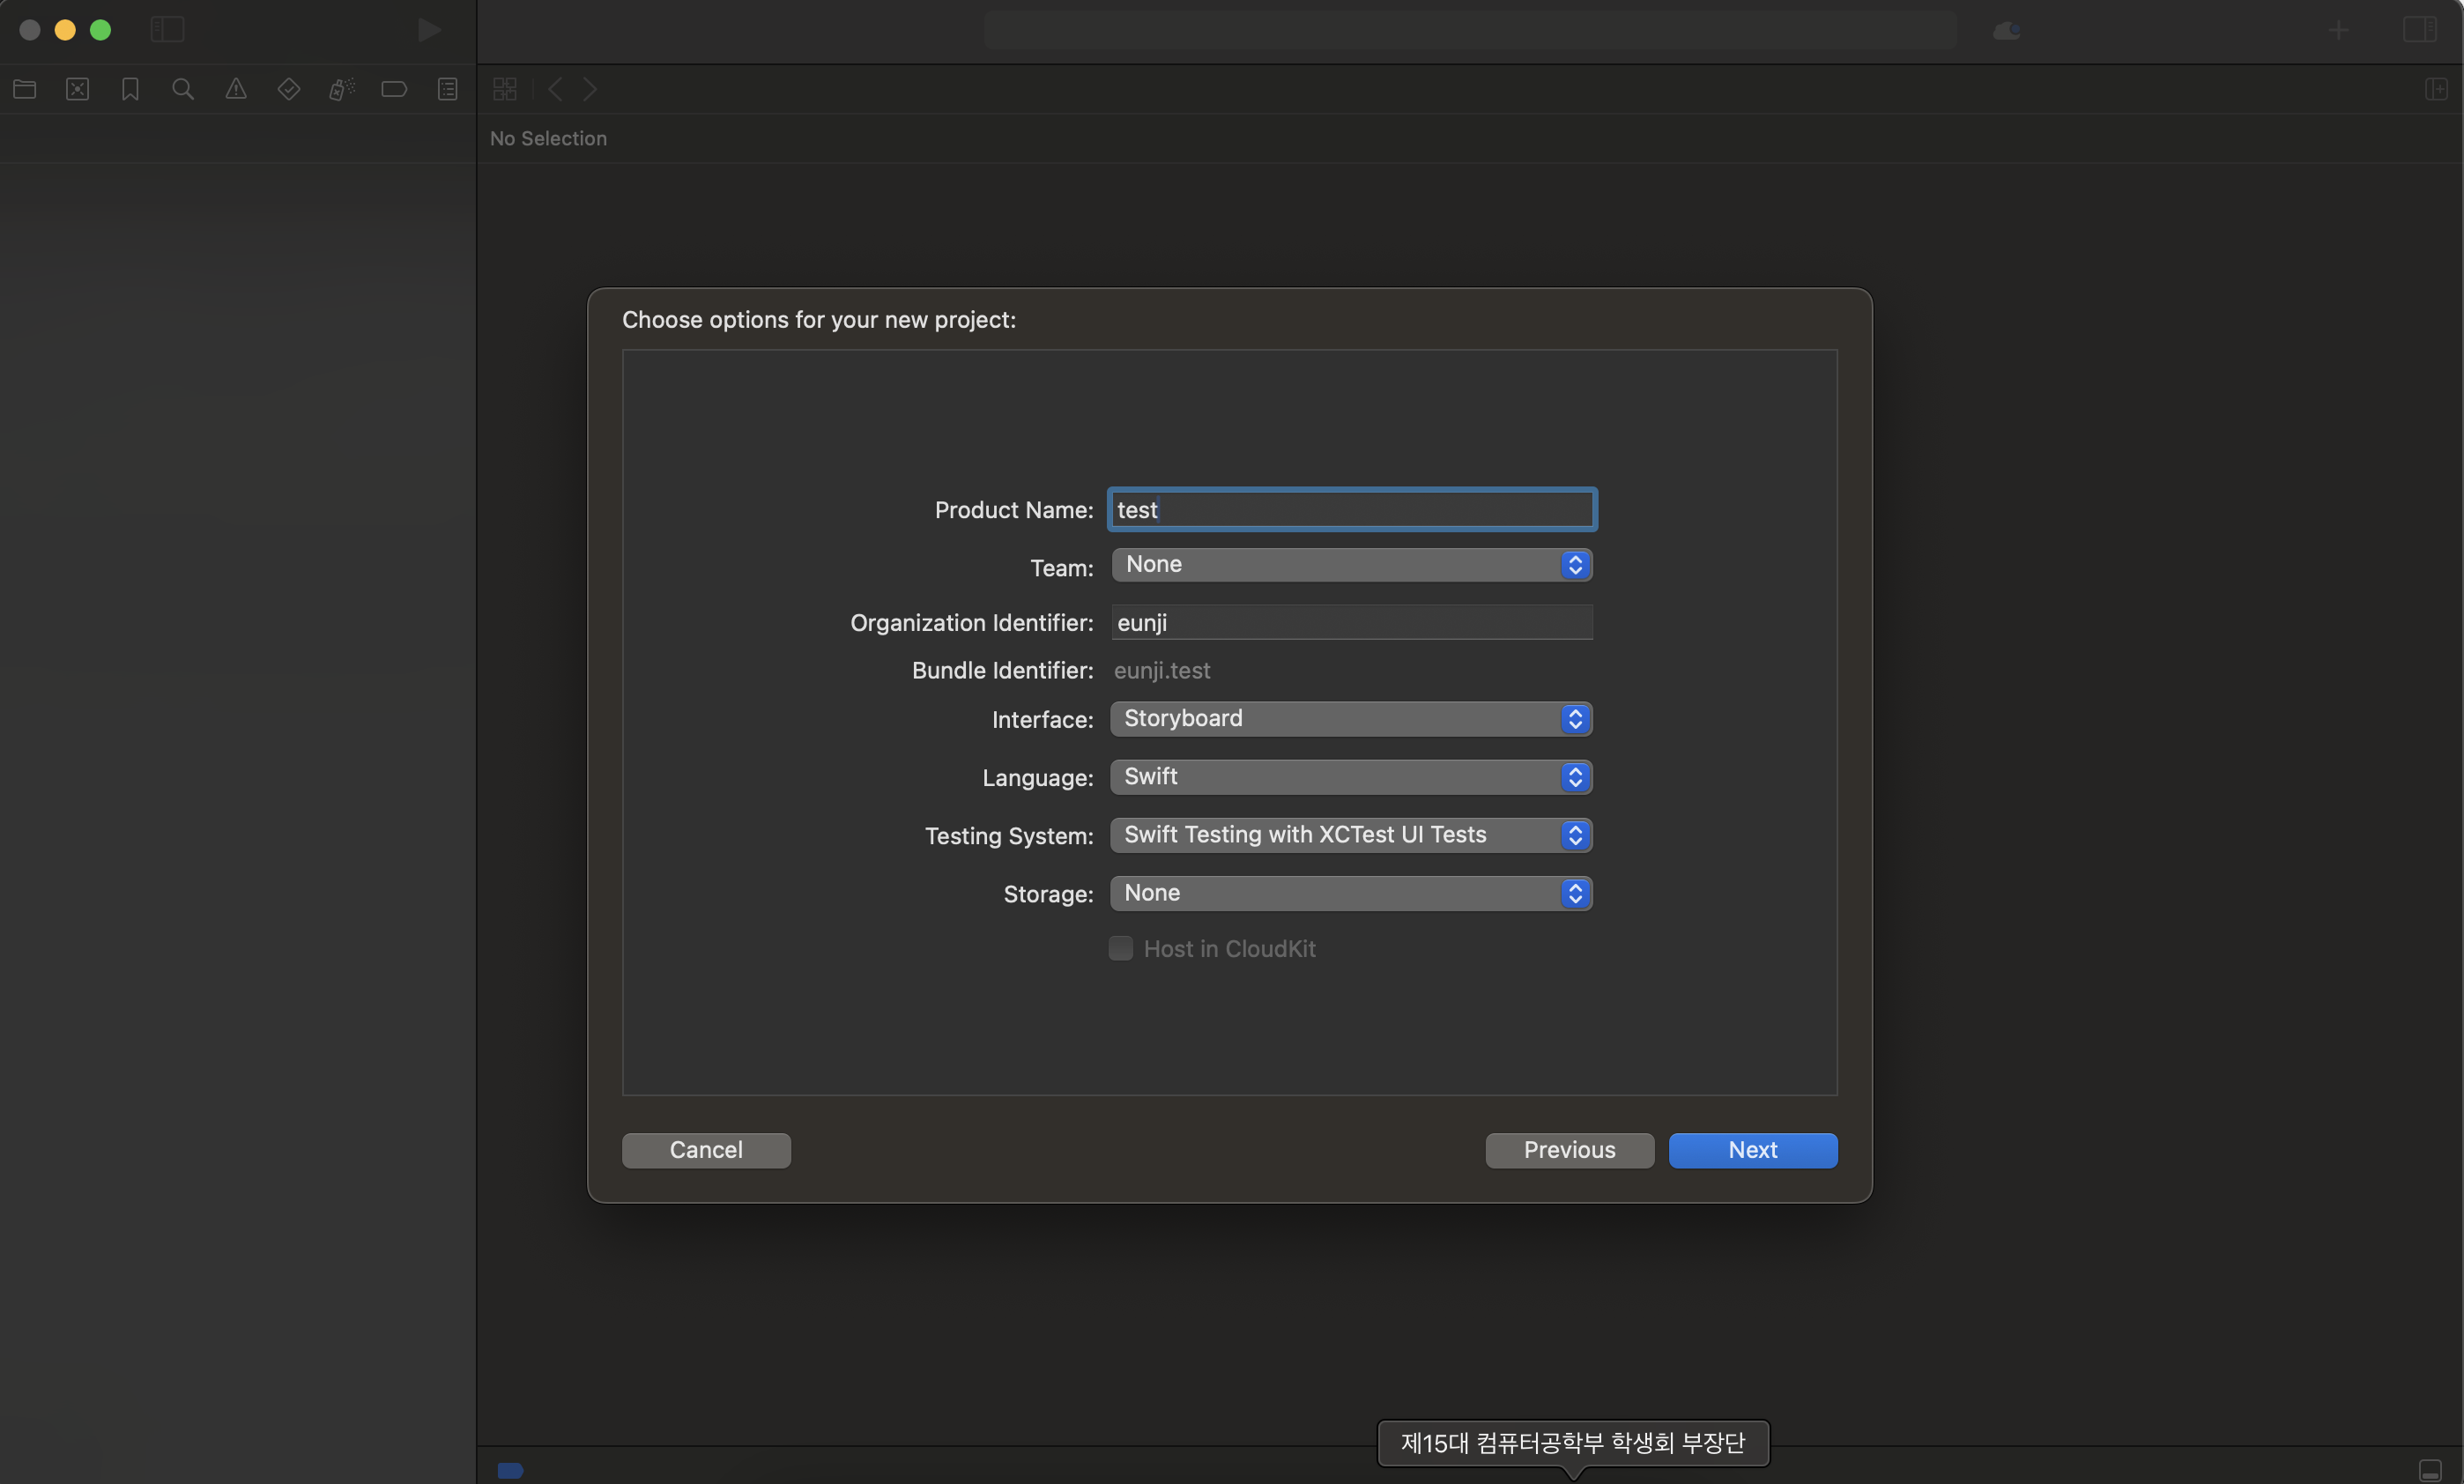Open the Interface dropdown showing Storyboard
This screenshot has height=1484, width=2464.
(x=1351, y=719)
